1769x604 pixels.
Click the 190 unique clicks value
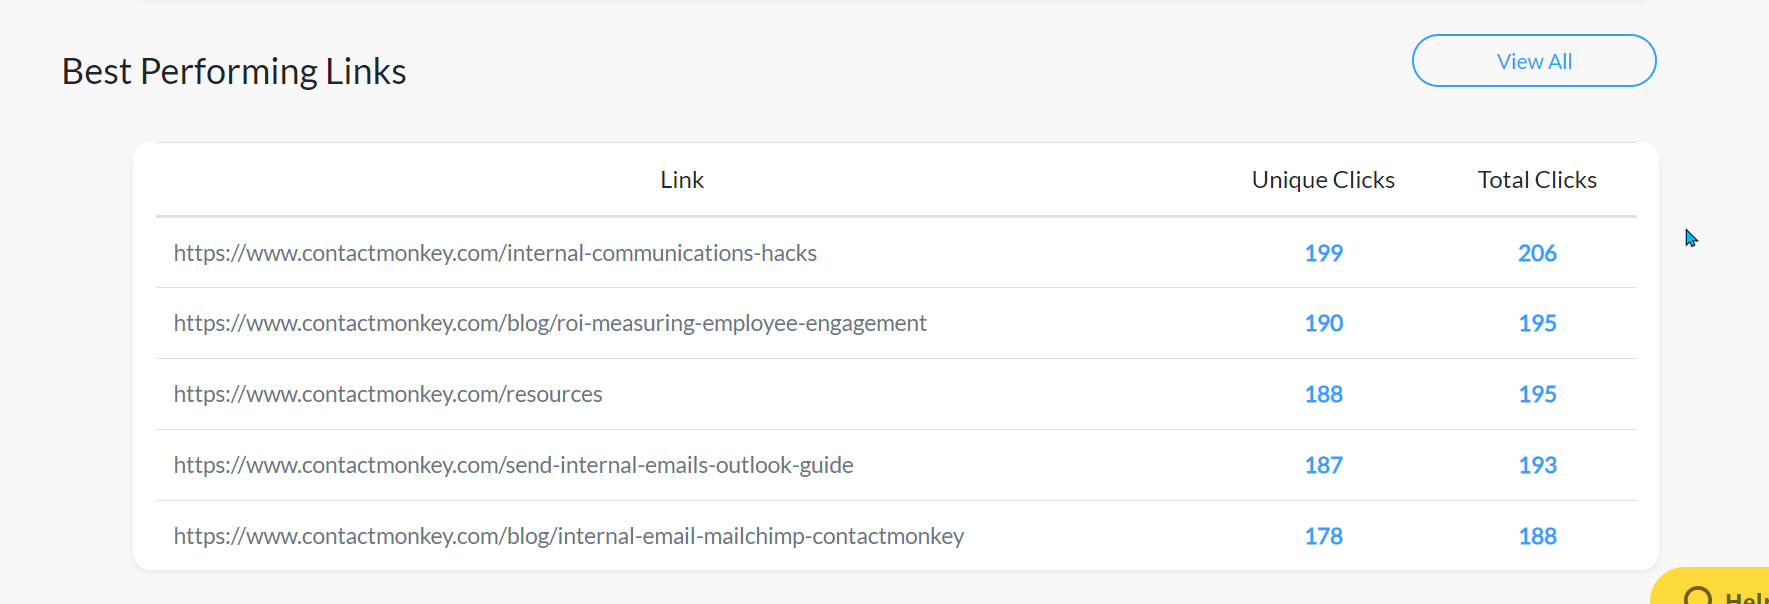tap(1323, 323)
